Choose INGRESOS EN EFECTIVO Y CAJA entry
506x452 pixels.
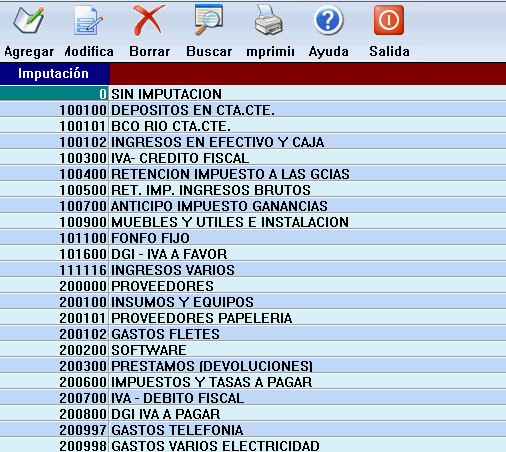253,142
